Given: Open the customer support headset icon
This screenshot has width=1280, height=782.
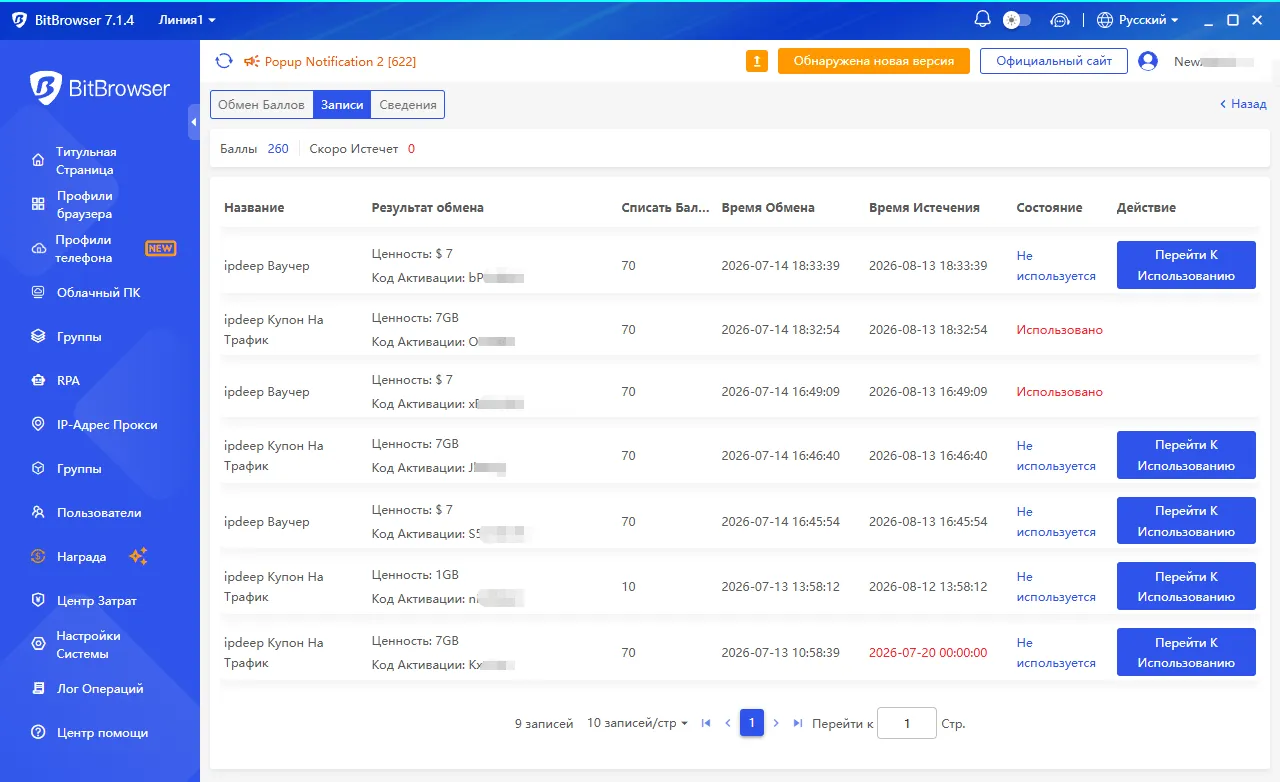Looking at the screenshot, I should tap(1060, 20).
